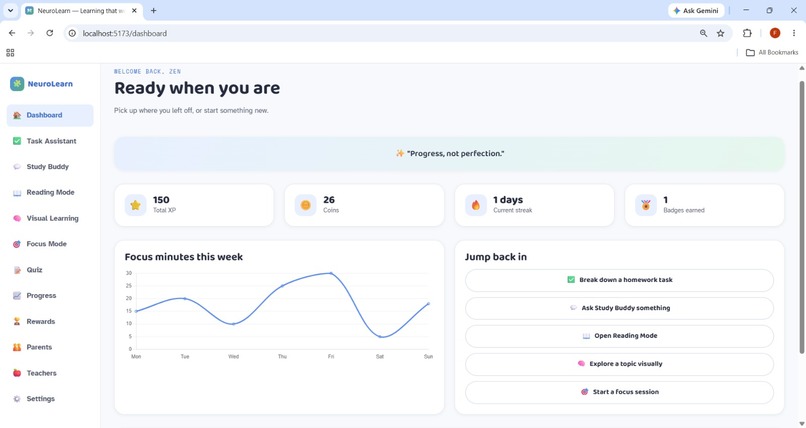
Task: Click the Teachers apple icon in sidebar
Action: pos(17,373)
